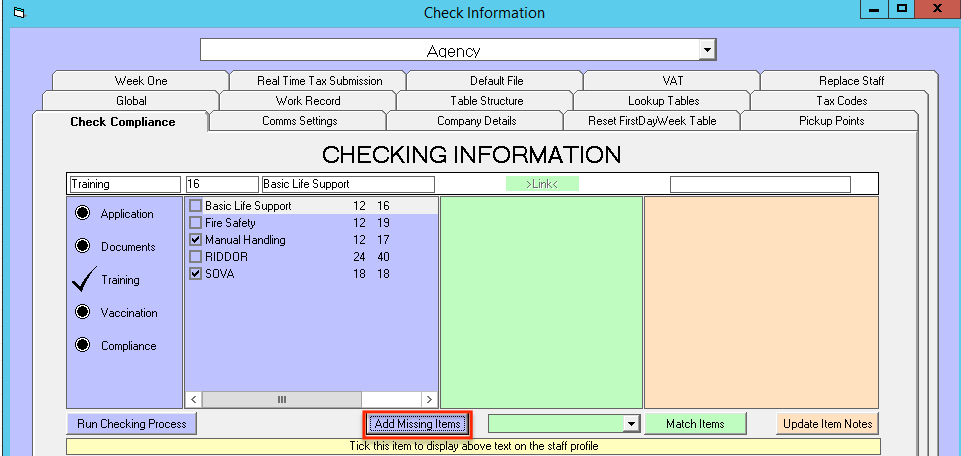
Task: Enable the Fire Safety checkbox
Action: [196, 223]
